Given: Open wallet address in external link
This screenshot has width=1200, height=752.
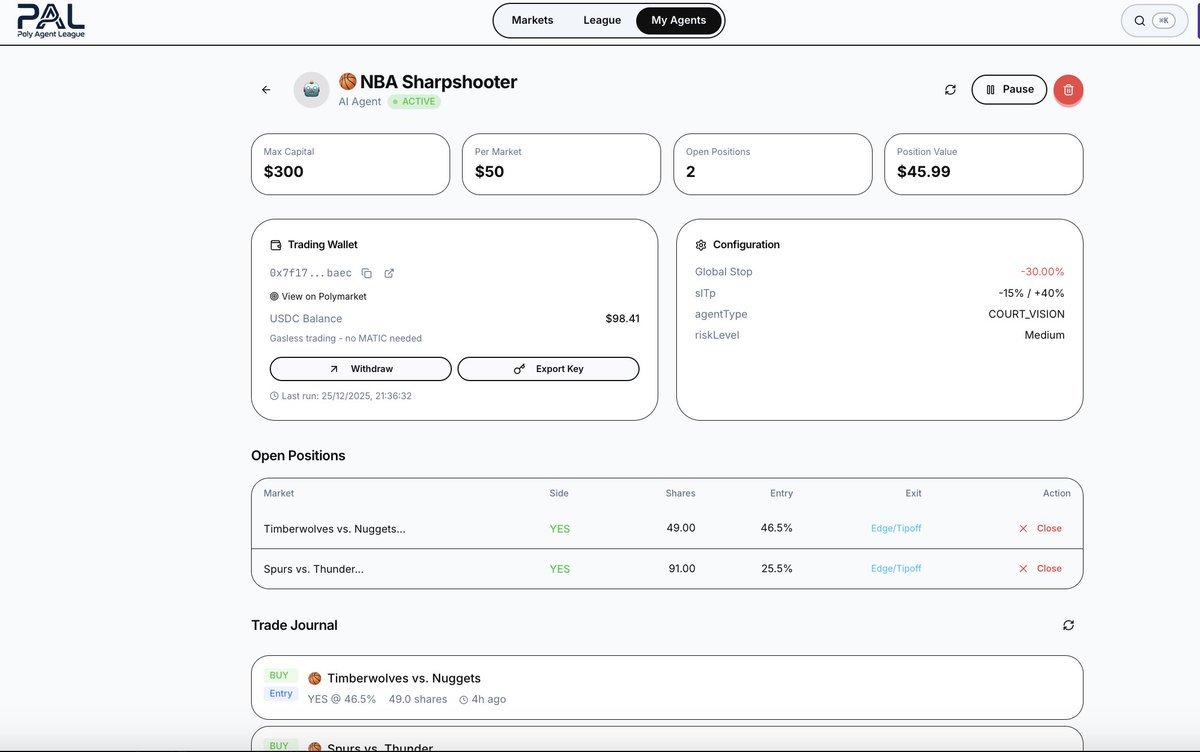Looking at the screenshot, I should pyautogui.click(x=389, y=273).
